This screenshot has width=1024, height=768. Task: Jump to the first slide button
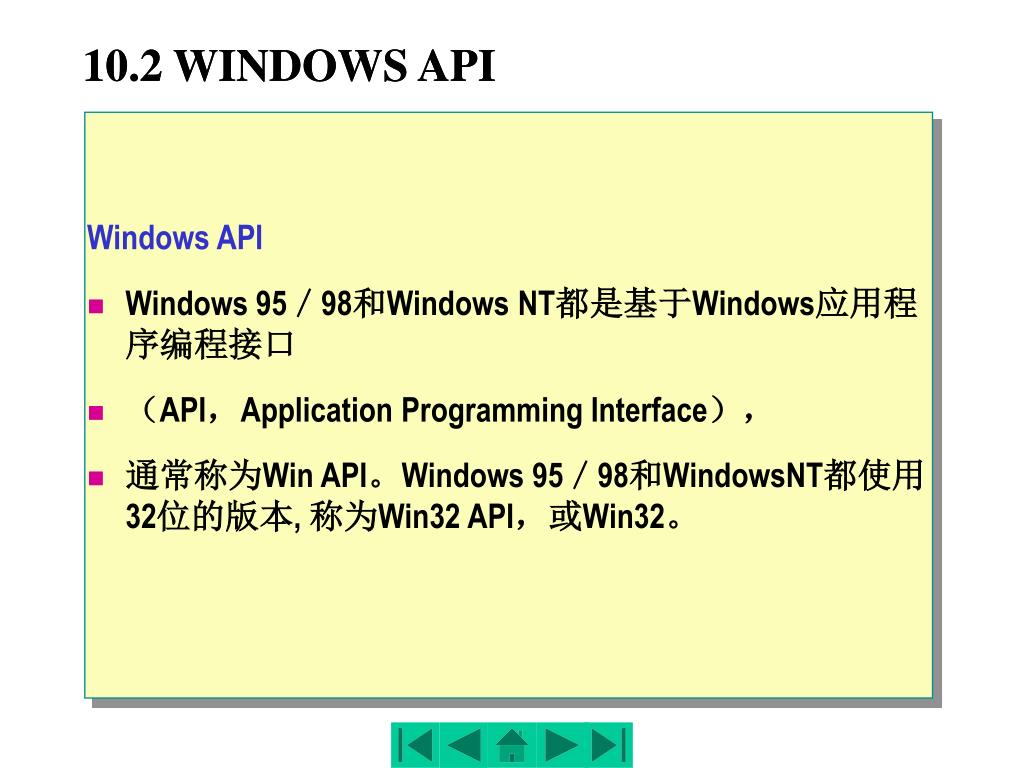click(415, 744)
